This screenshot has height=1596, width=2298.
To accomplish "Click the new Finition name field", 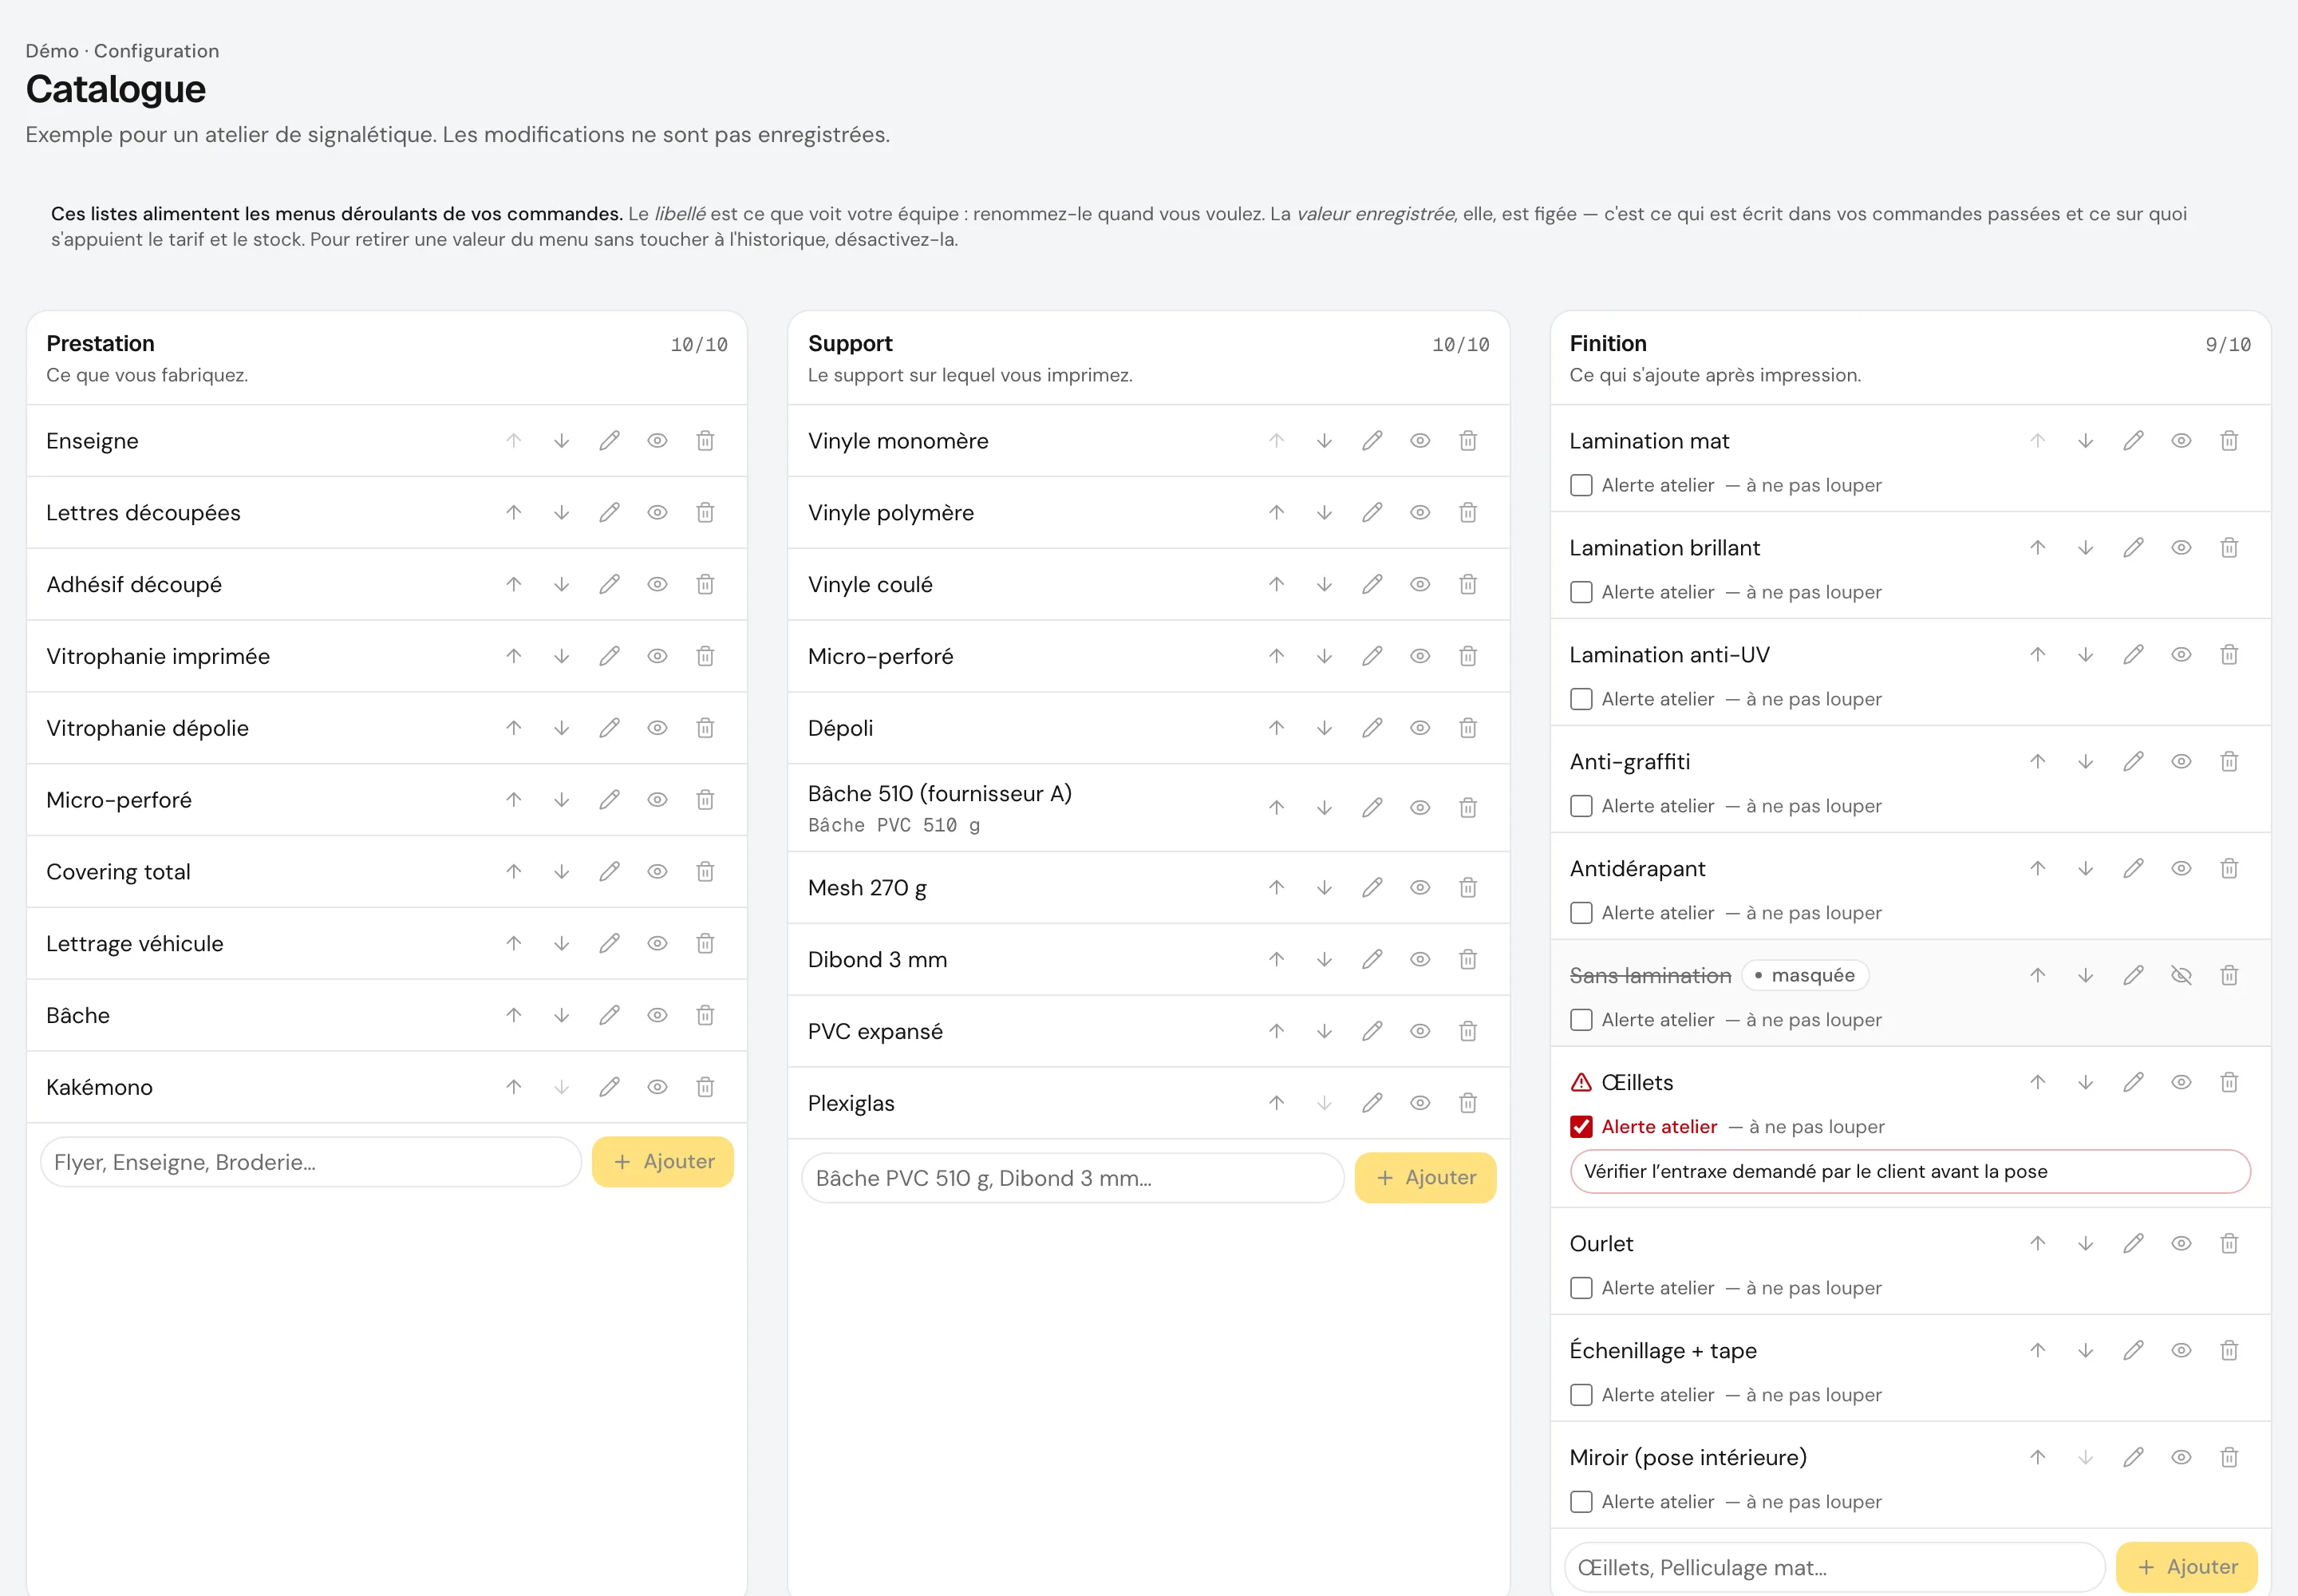I will point(1835,1568).
